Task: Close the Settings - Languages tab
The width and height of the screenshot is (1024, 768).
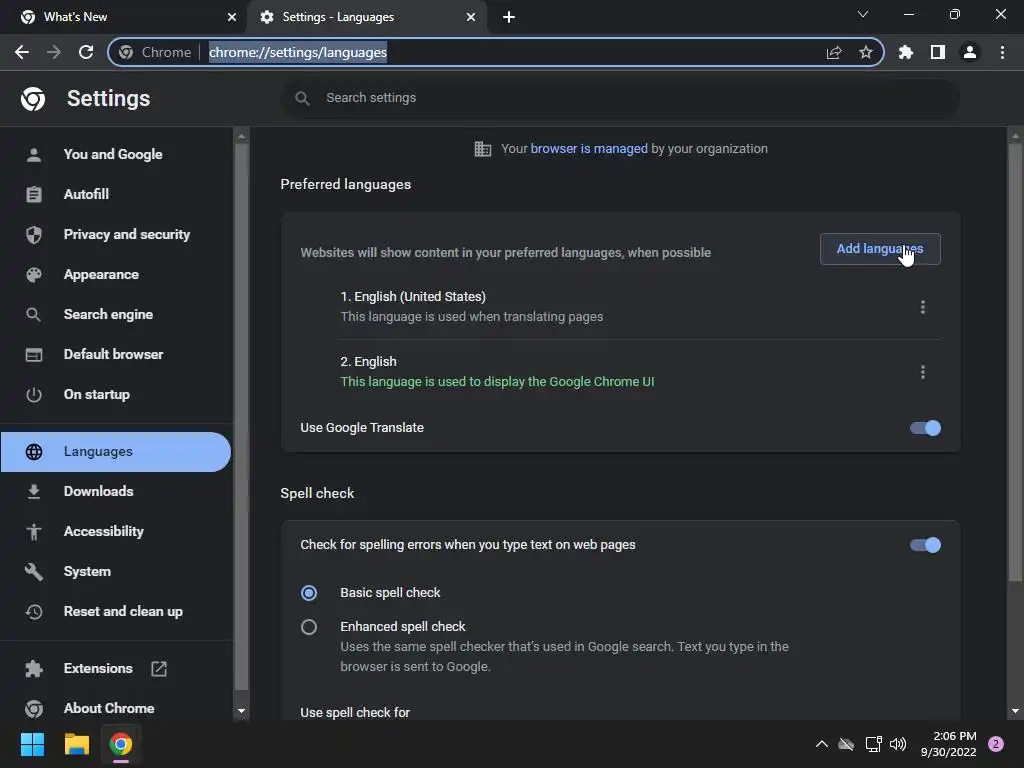Action: 471,17
